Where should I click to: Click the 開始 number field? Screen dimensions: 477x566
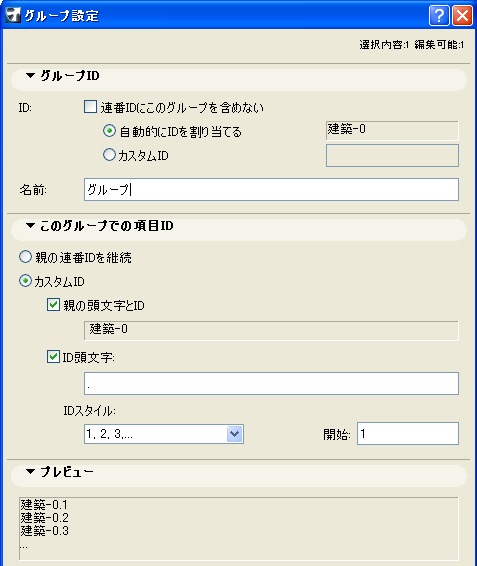[408, 433]
